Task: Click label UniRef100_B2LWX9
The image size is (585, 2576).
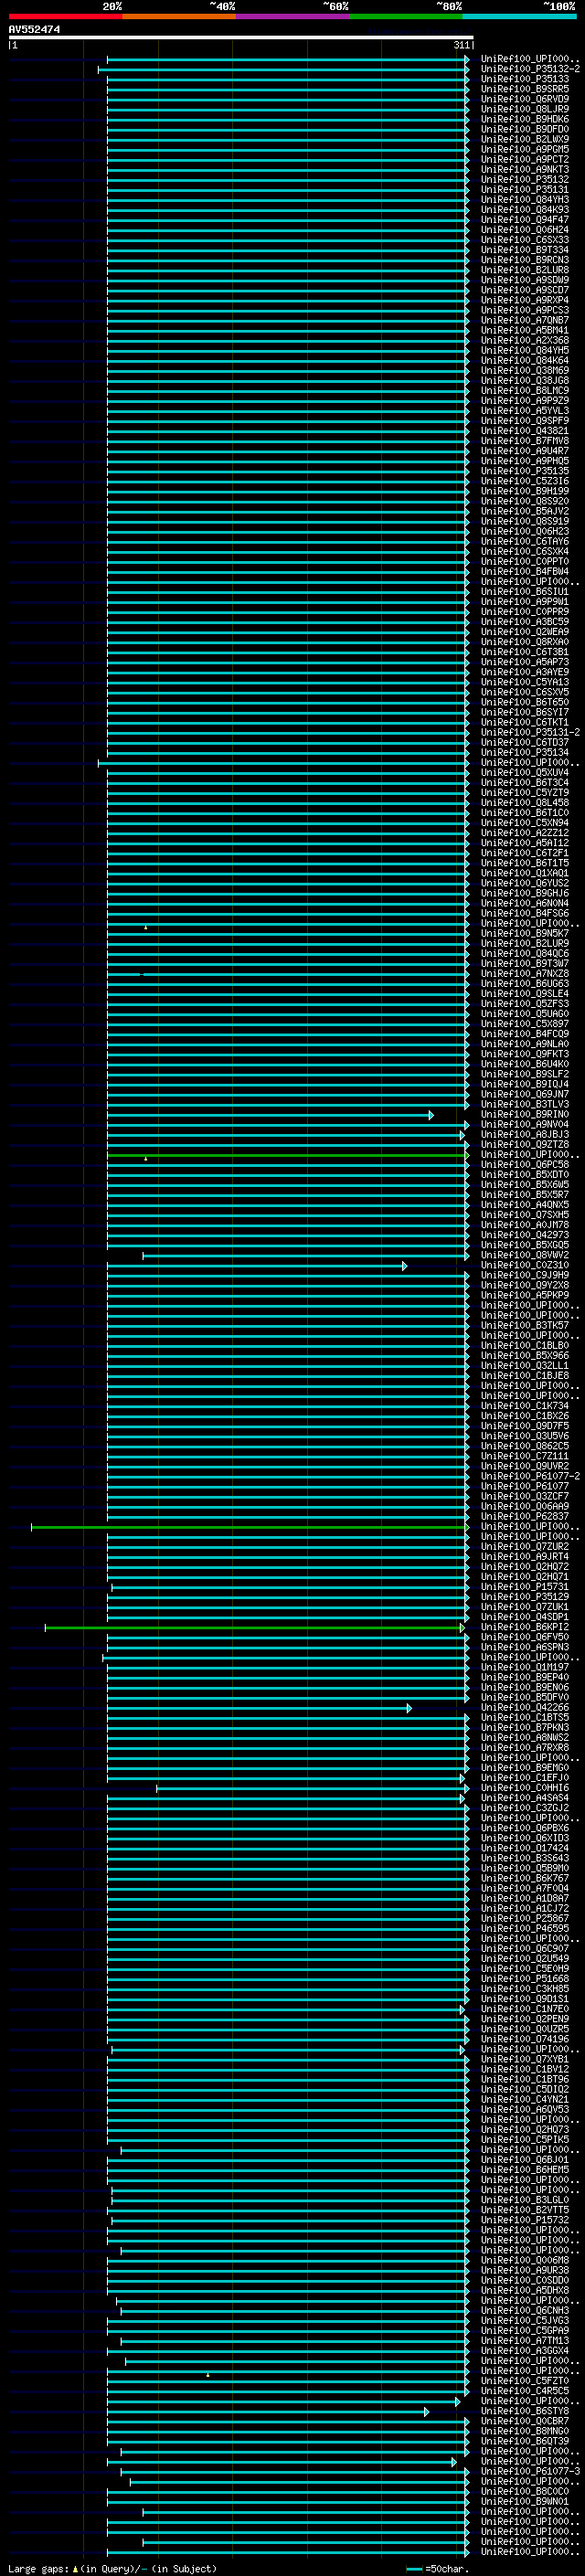Action: [525, 139]
